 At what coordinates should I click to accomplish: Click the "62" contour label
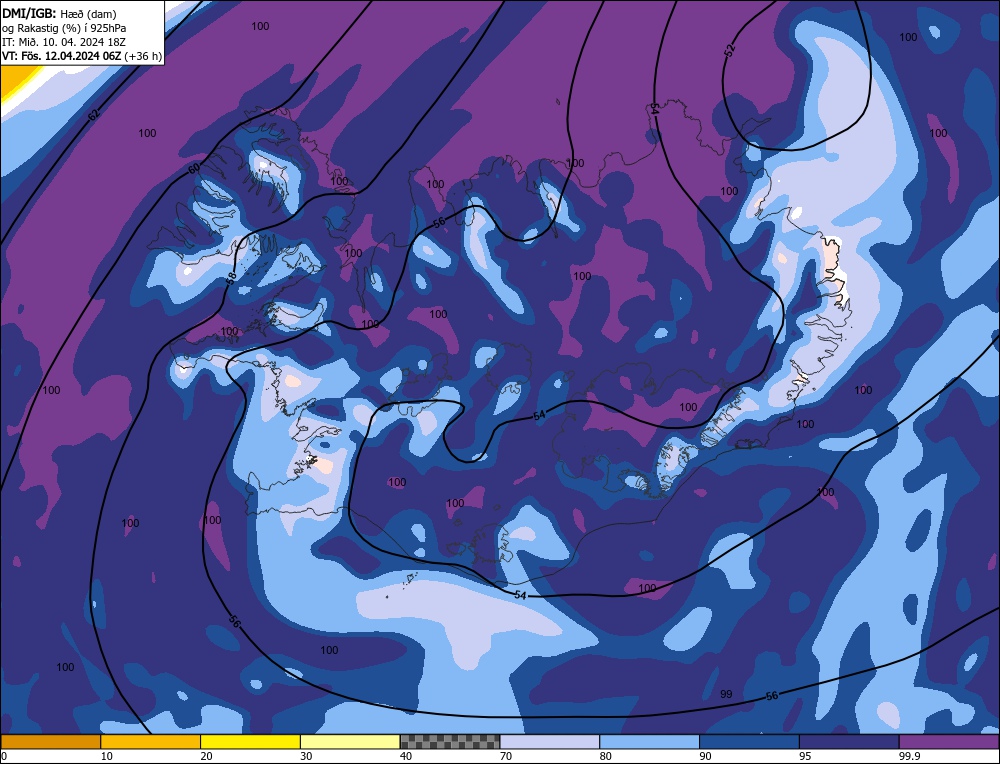(x=94, y=115)
